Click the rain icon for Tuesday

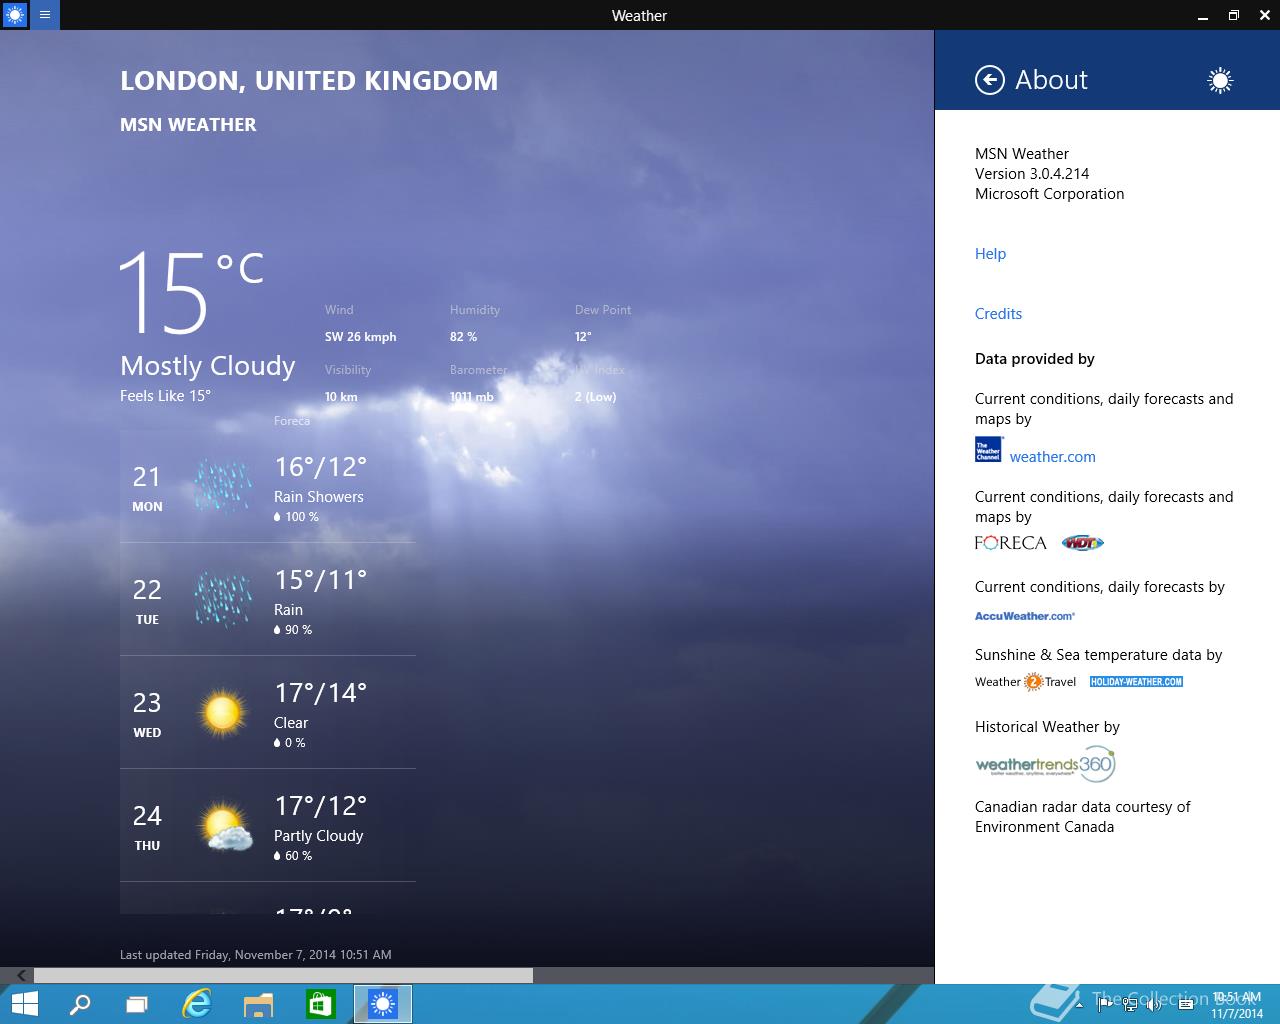(x=222, y=599)
